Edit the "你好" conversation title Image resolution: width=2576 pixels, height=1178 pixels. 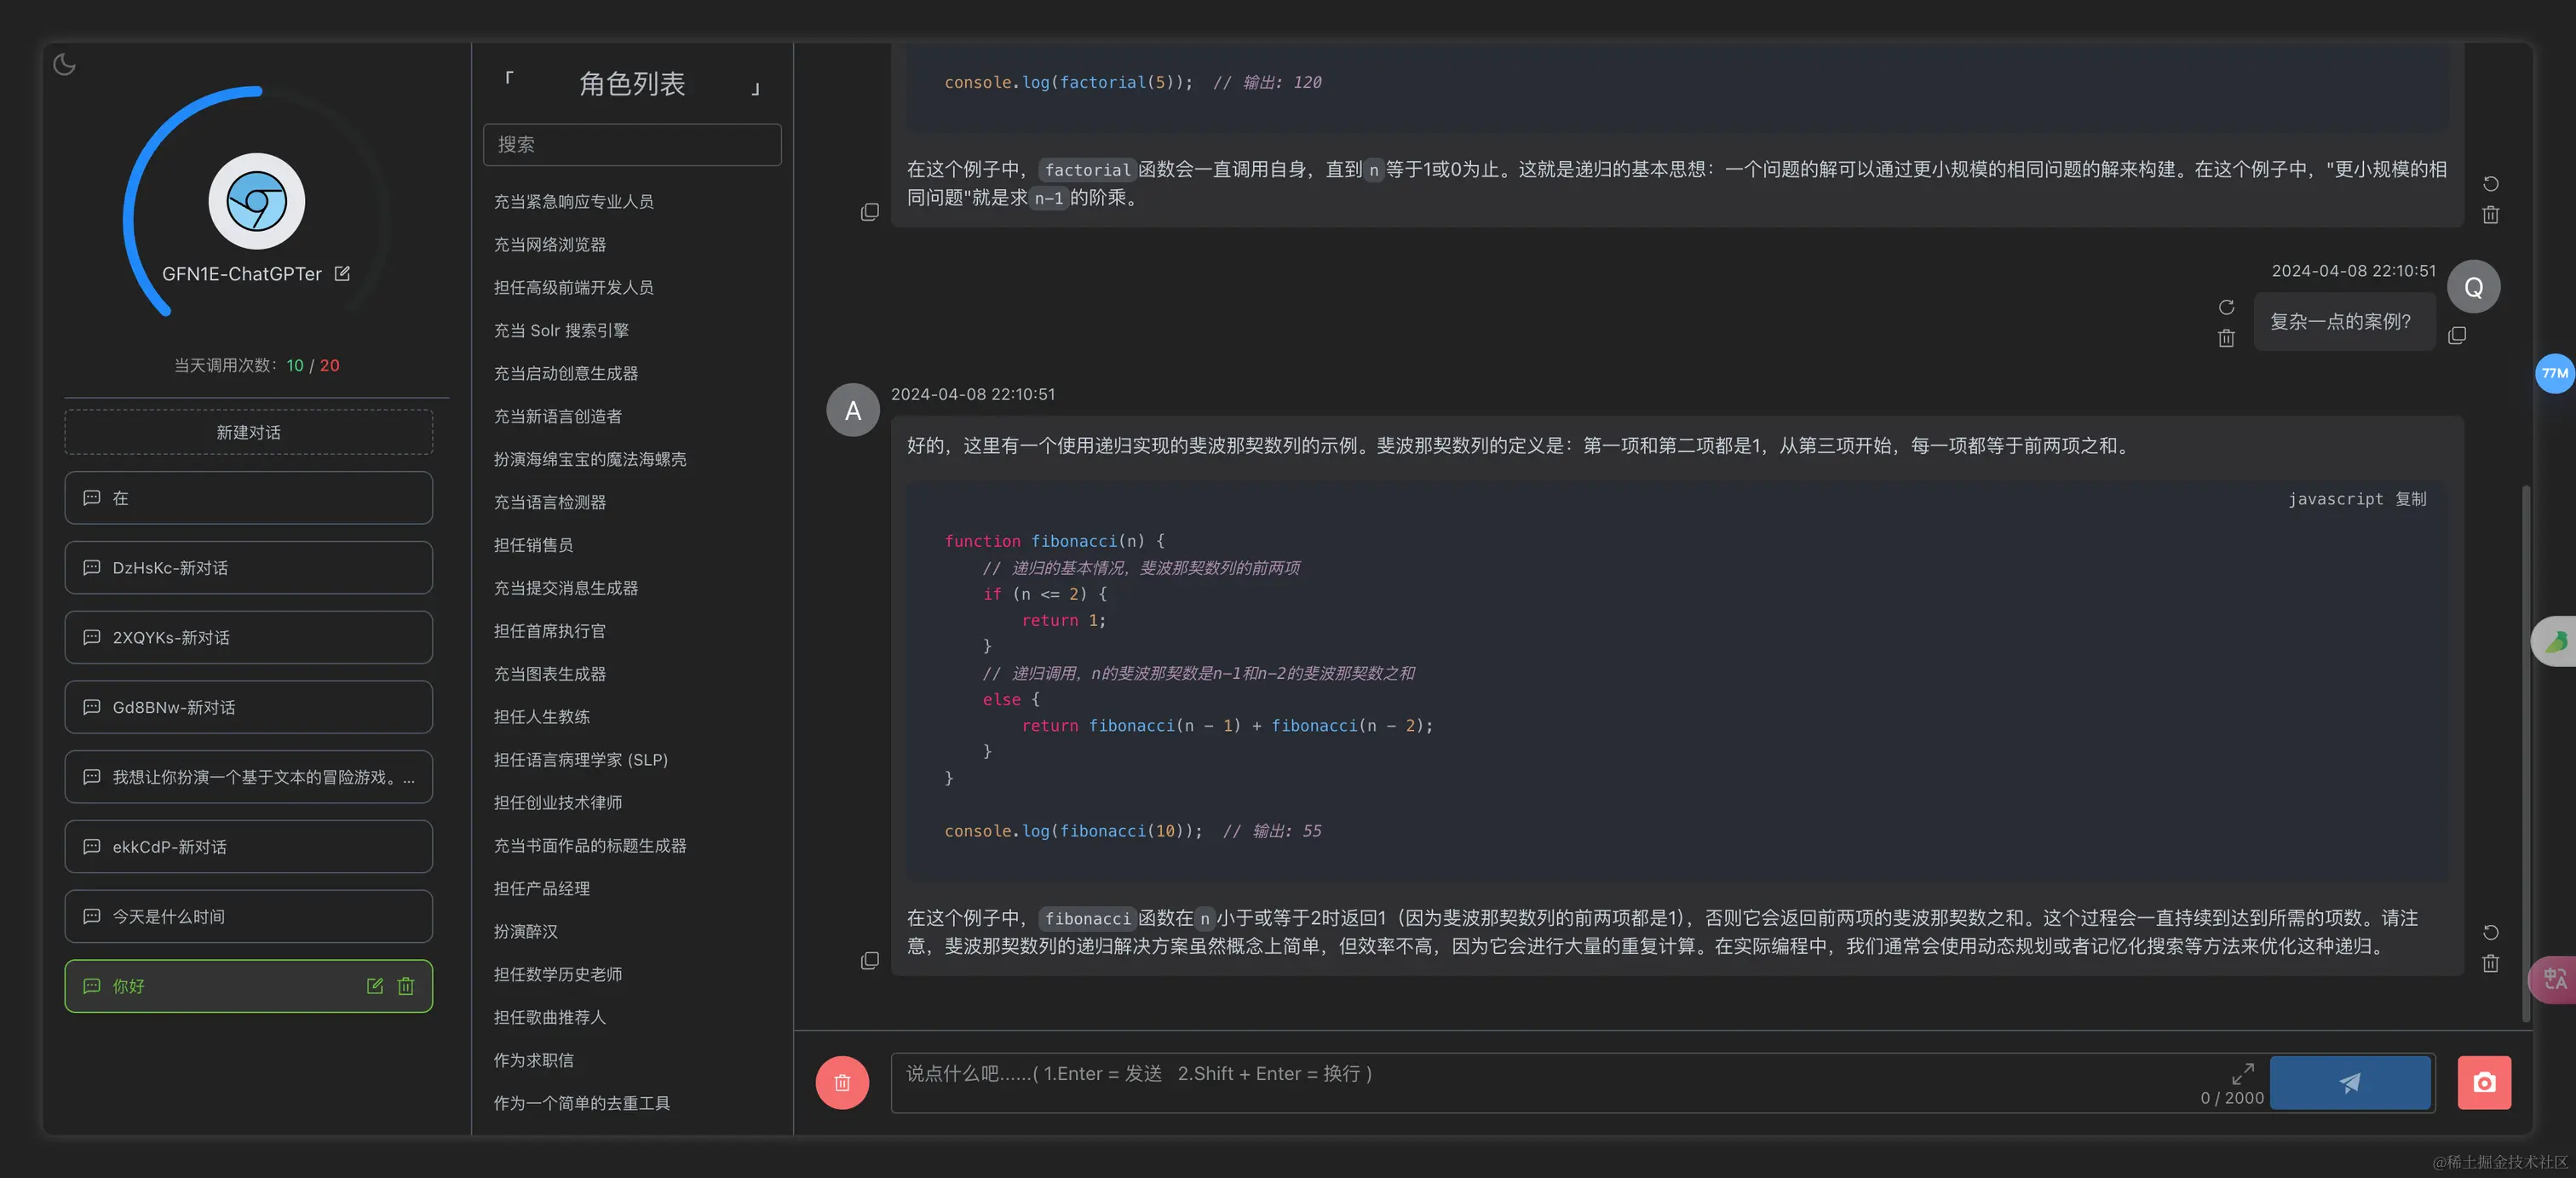coord(374,986)
